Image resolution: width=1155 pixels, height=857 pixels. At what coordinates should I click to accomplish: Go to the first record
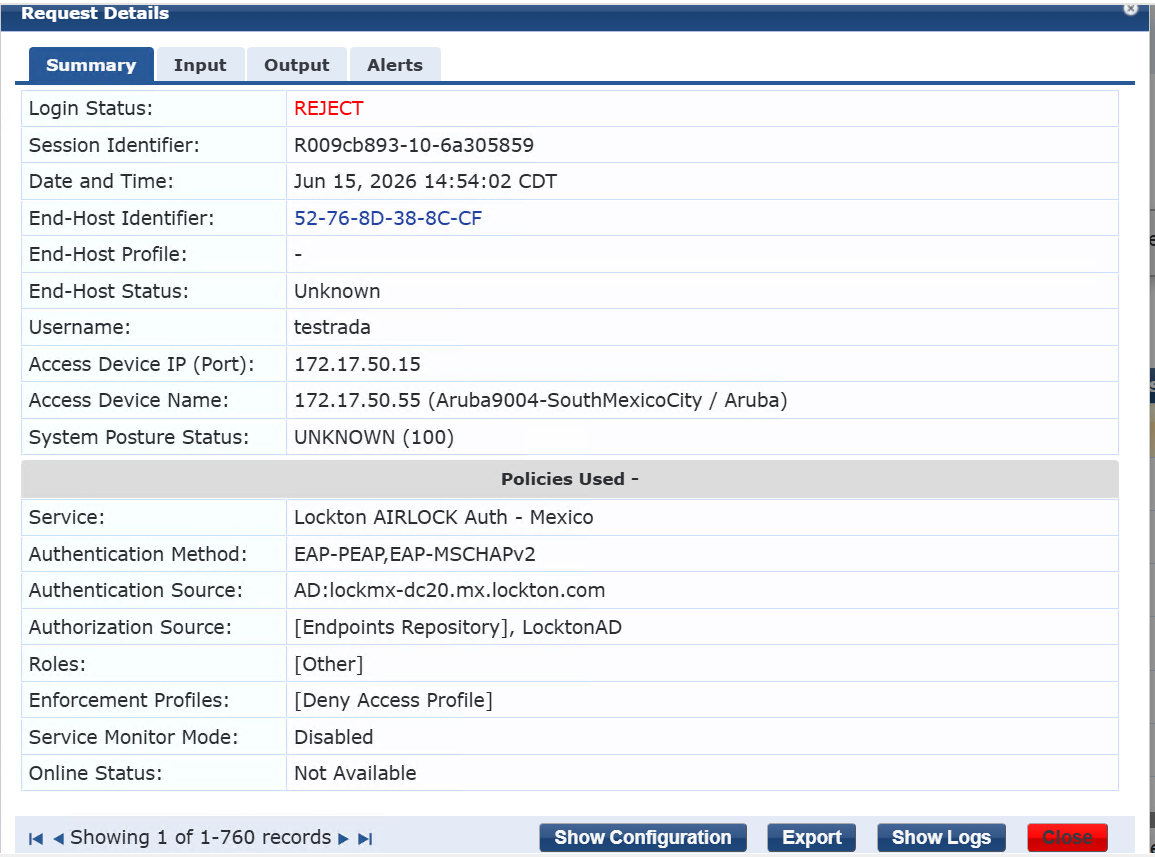click(35, 839)
